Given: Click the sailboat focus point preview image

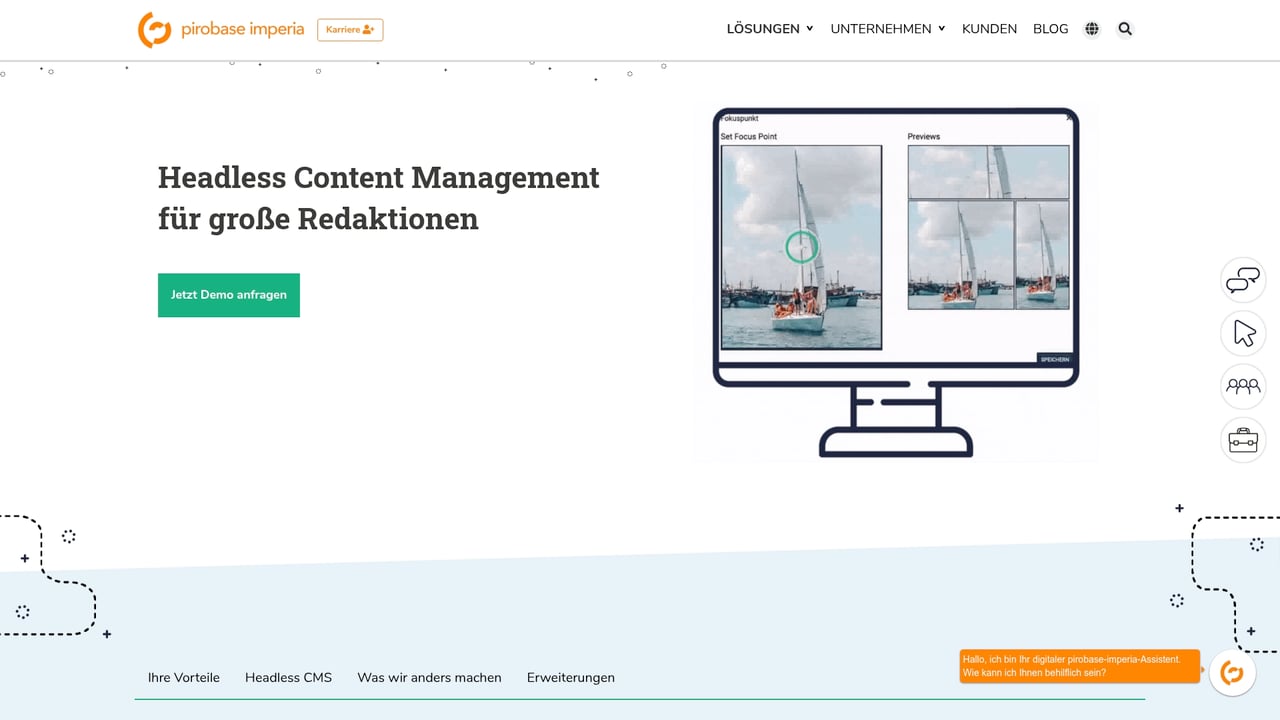Looking at the screenshot, I should (x=800, y=247).
